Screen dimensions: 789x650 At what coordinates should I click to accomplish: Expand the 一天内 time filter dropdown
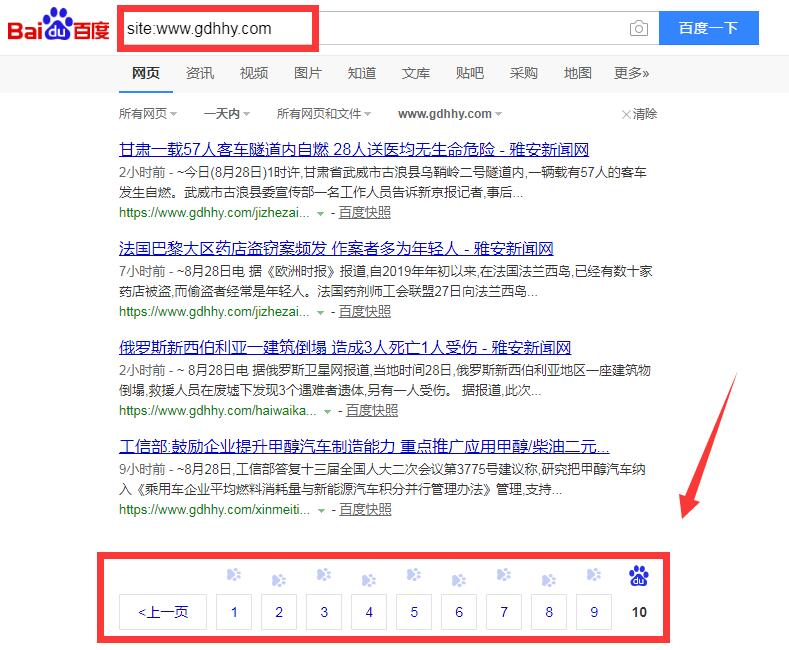click(226, 114)
